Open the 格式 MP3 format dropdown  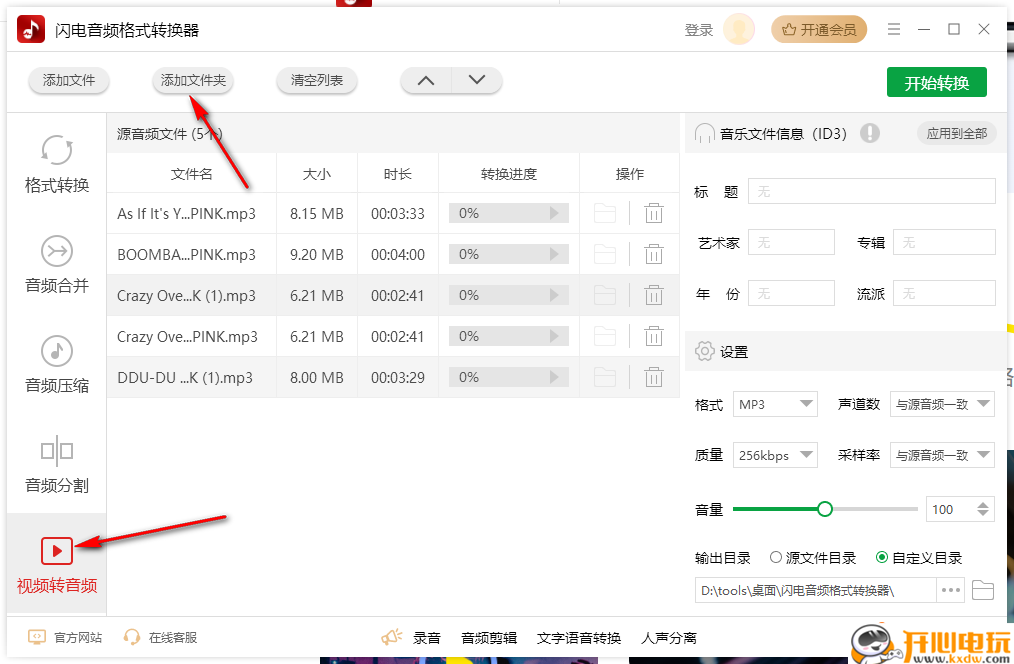click(775, 404)
